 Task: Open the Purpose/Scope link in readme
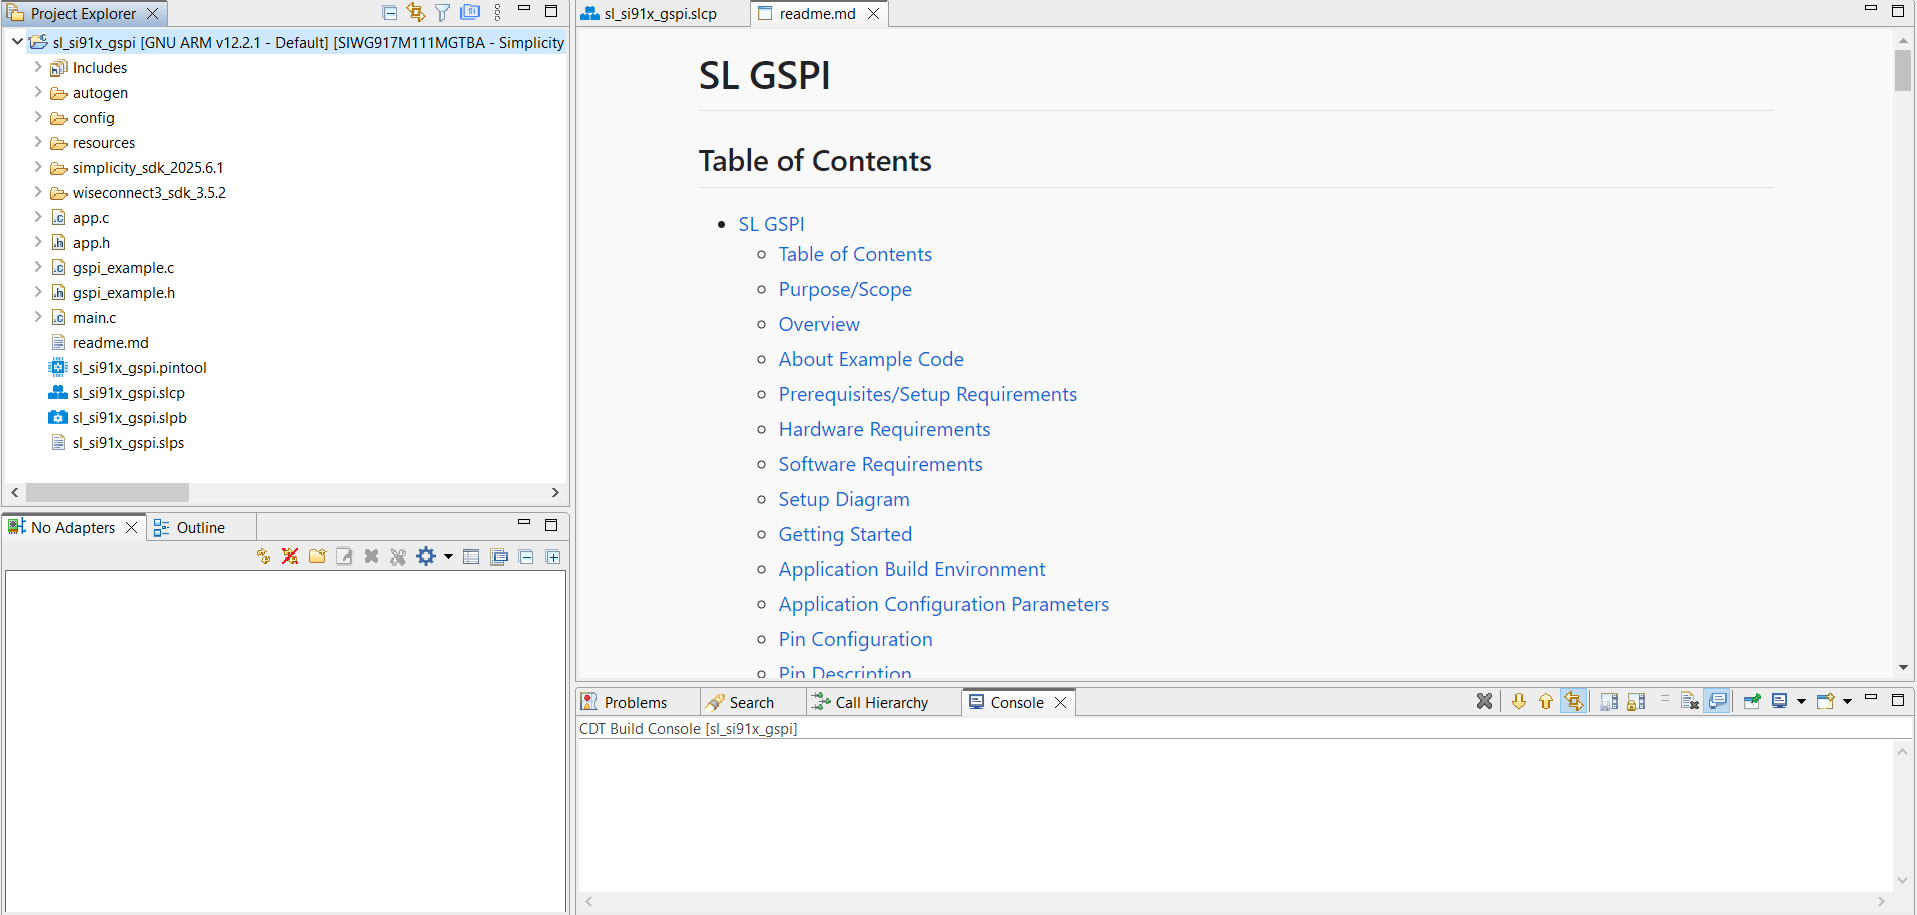coord(845,289)
